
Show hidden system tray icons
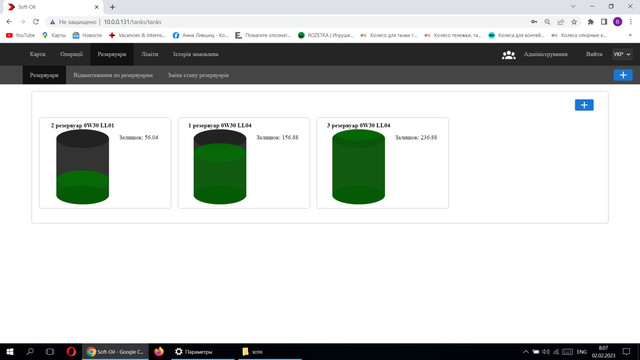click(x=526, y=351)
